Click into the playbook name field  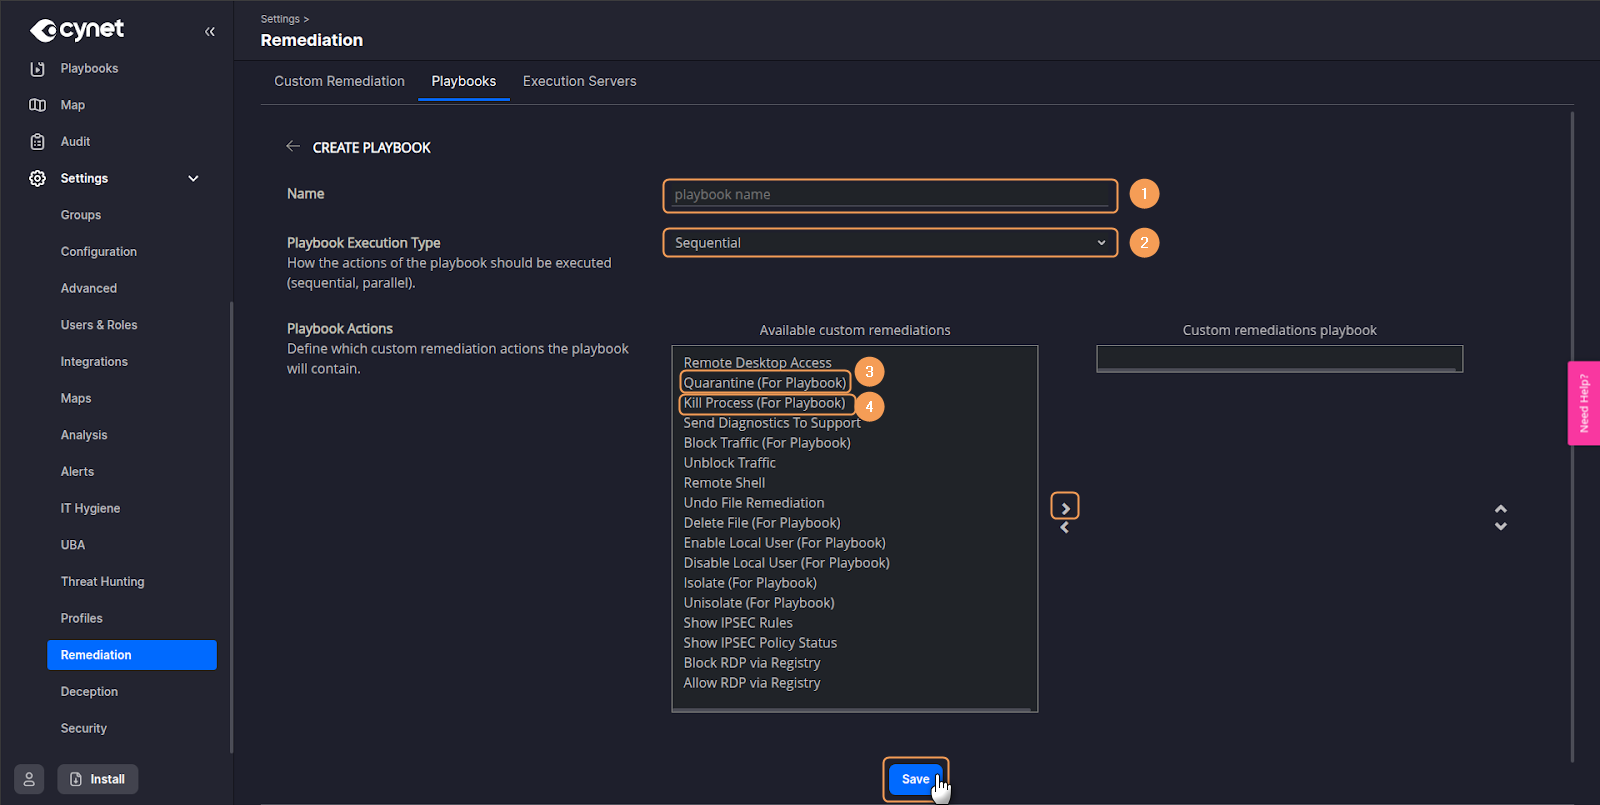(x=890, y=195)
